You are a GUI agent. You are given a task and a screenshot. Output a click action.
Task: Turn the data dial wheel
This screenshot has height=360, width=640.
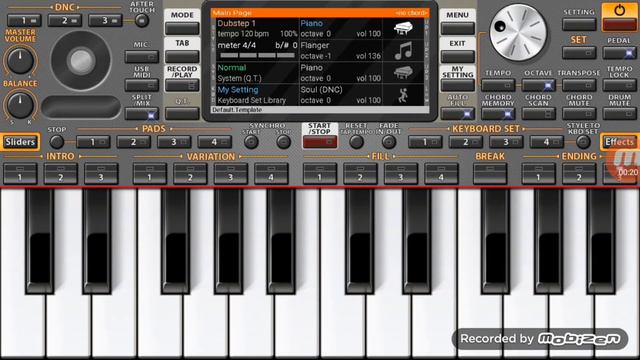(518, 33)
